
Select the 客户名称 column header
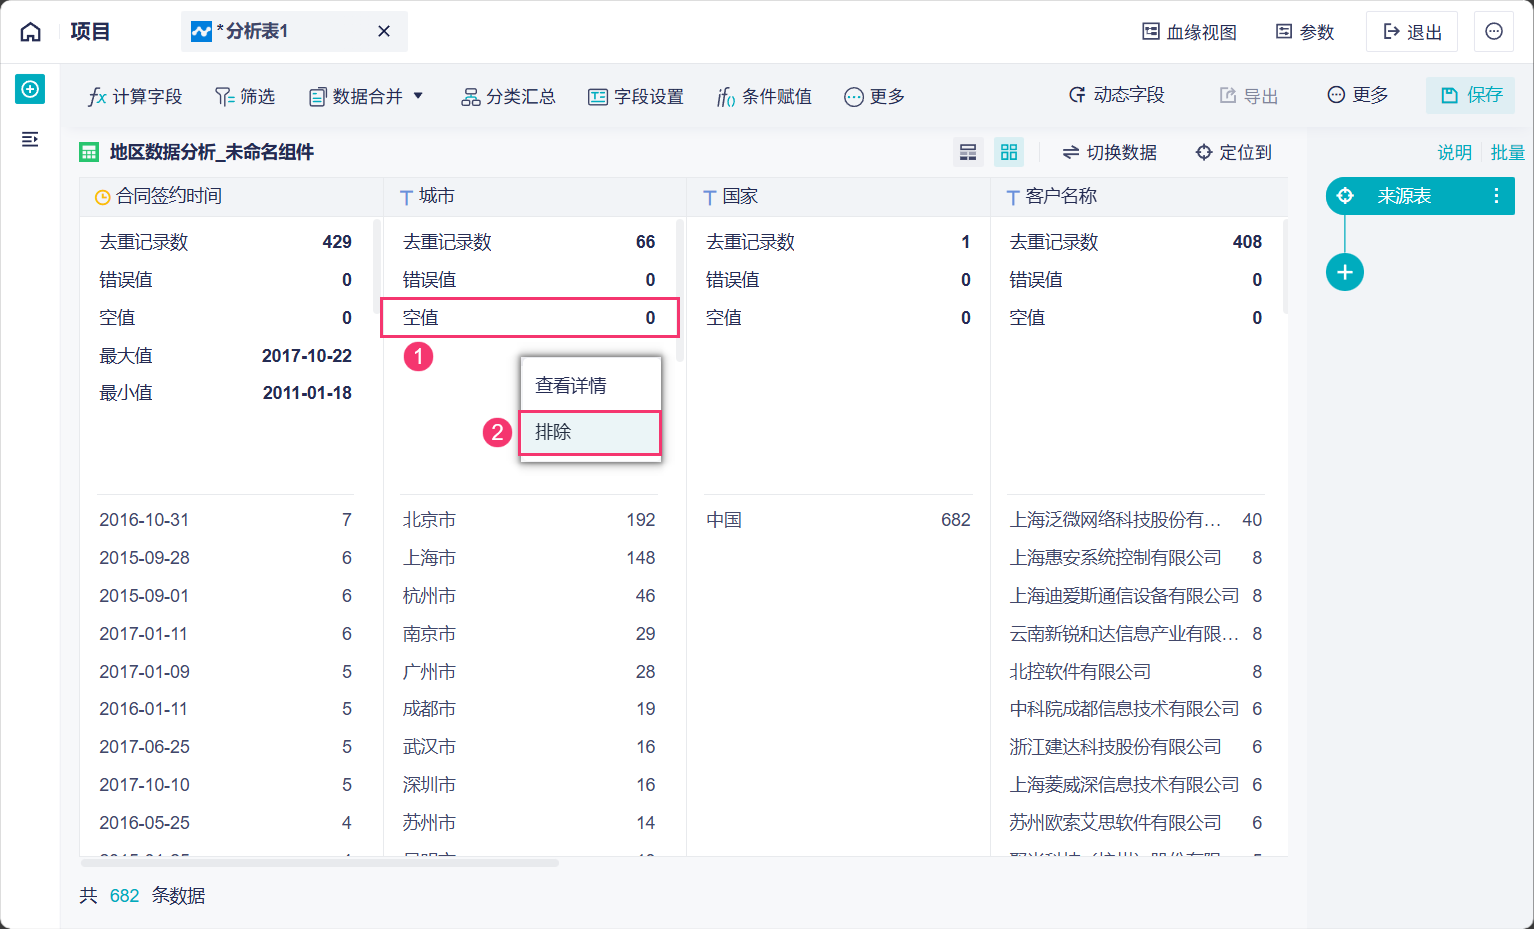[1139, 197]
